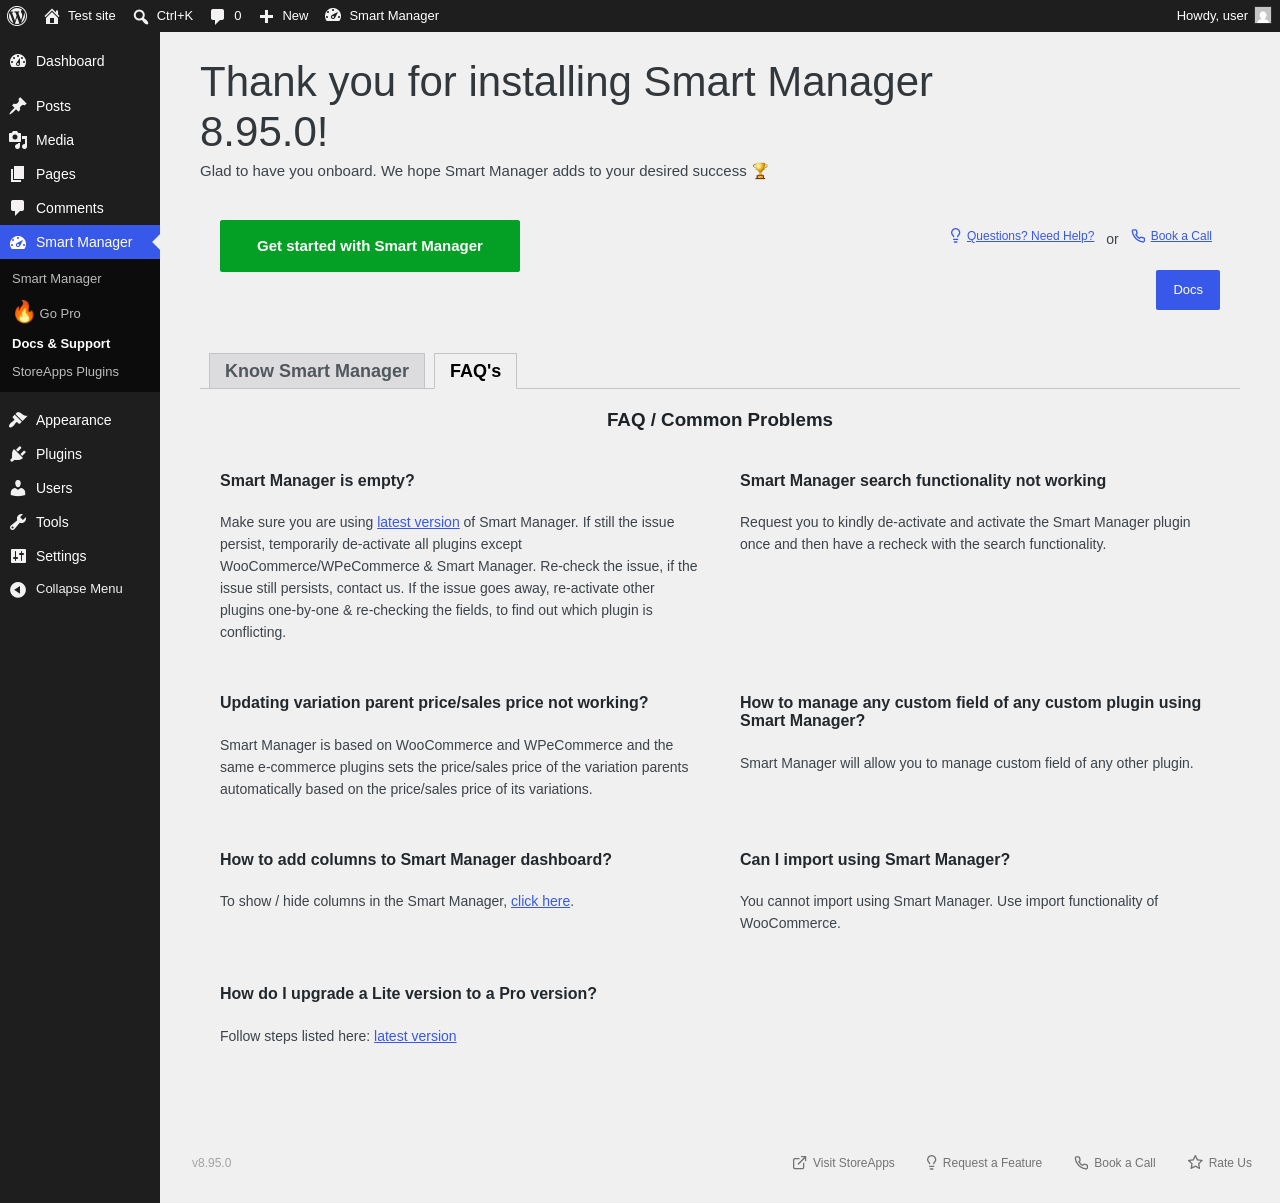Click the Collapse Menu arrow icon
The width and height of the screenshot is (1280, 1203).
(x=18, y=590)
